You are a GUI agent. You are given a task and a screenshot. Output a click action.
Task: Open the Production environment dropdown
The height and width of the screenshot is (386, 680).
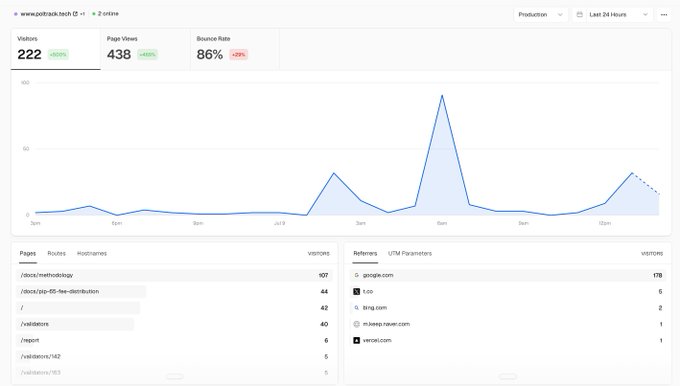pos(540,15)
